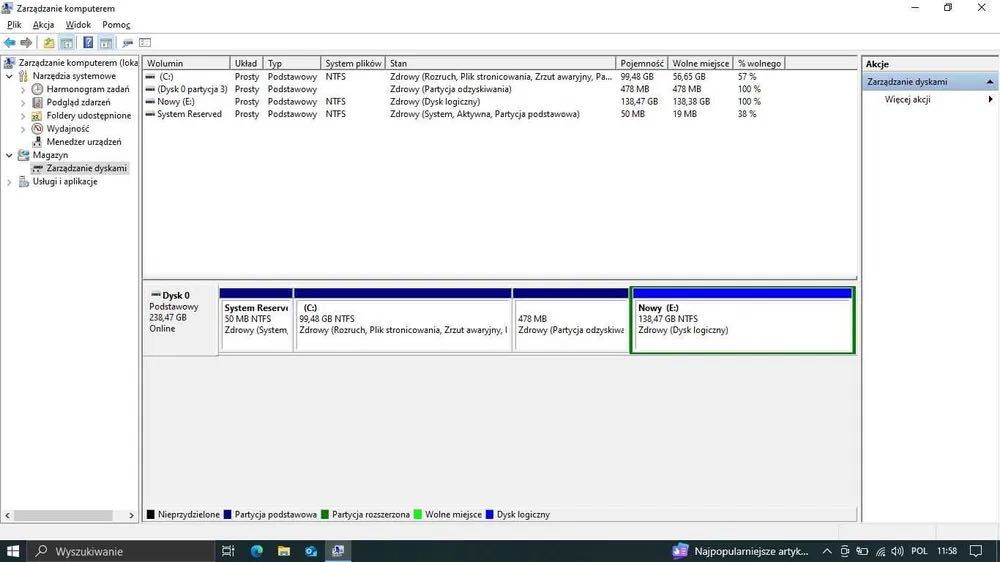Viewport: 1000px width, 562px height.
Task: Click the Nieprzydzielone black legend swatch
Action: coord(151,514)
